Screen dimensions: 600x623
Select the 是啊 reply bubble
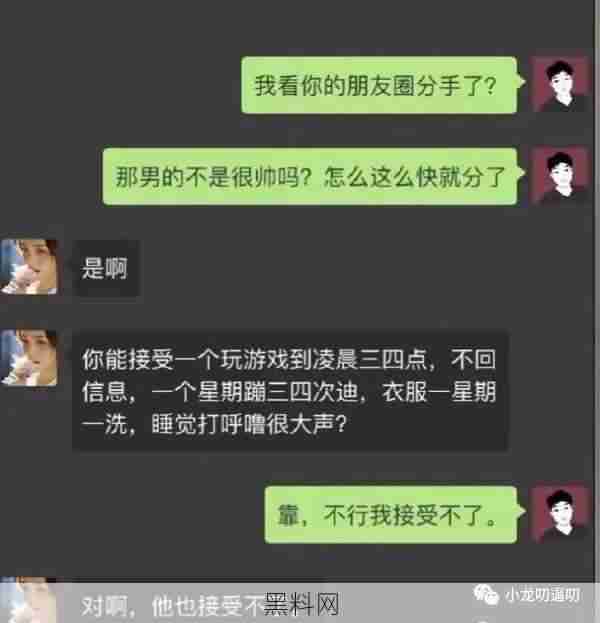[105, 268]
